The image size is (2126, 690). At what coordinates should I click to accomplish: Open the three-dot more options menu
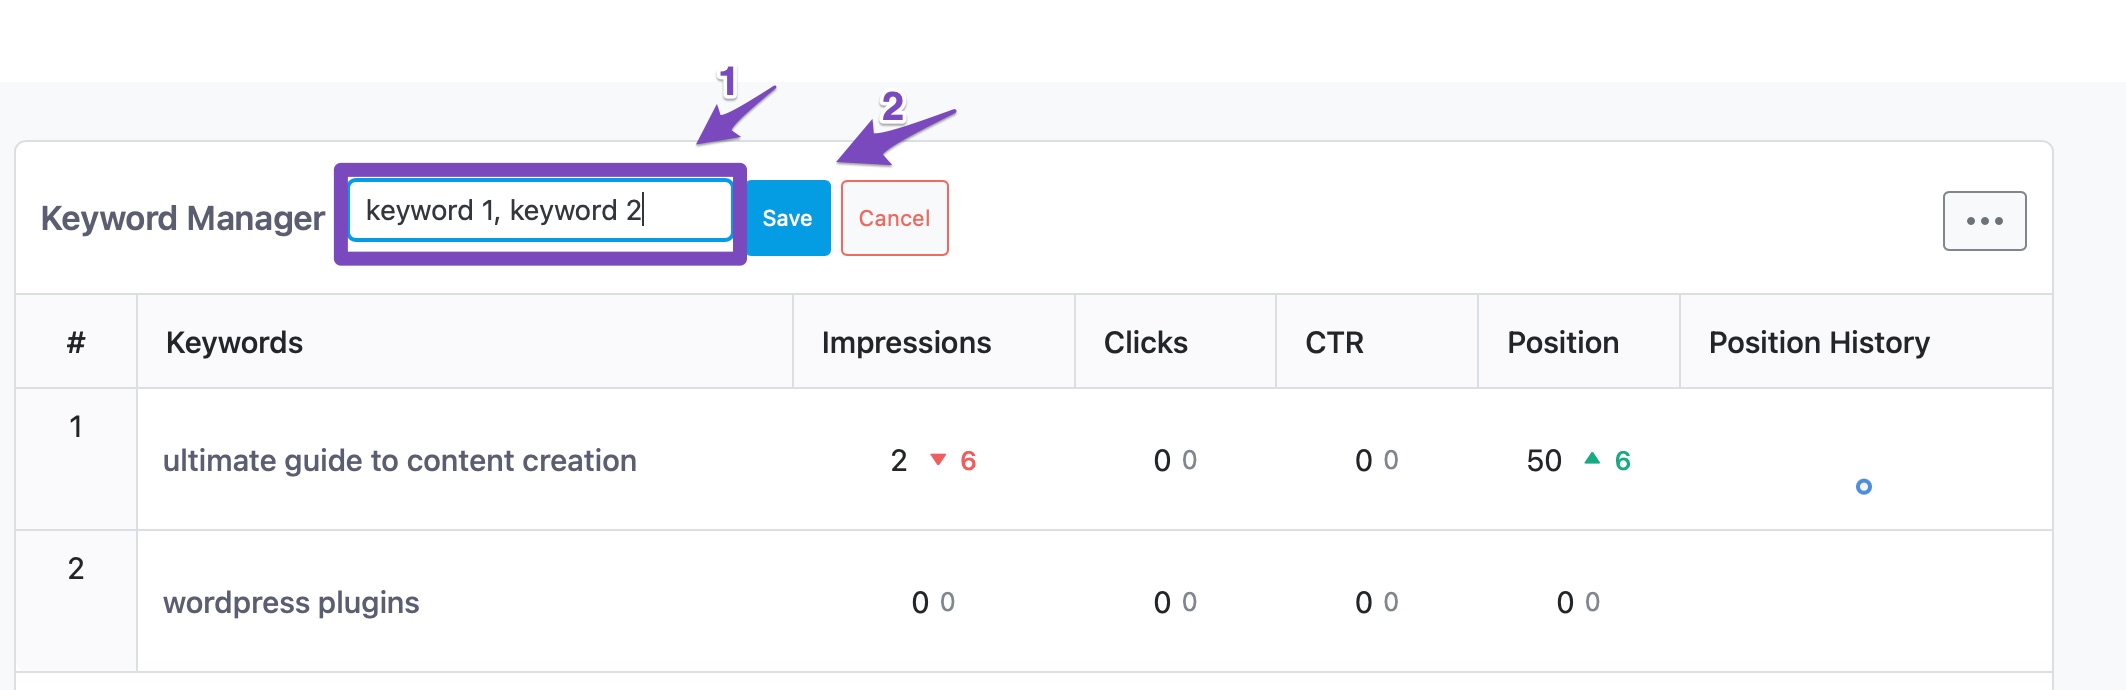(x=1984, y=221)
